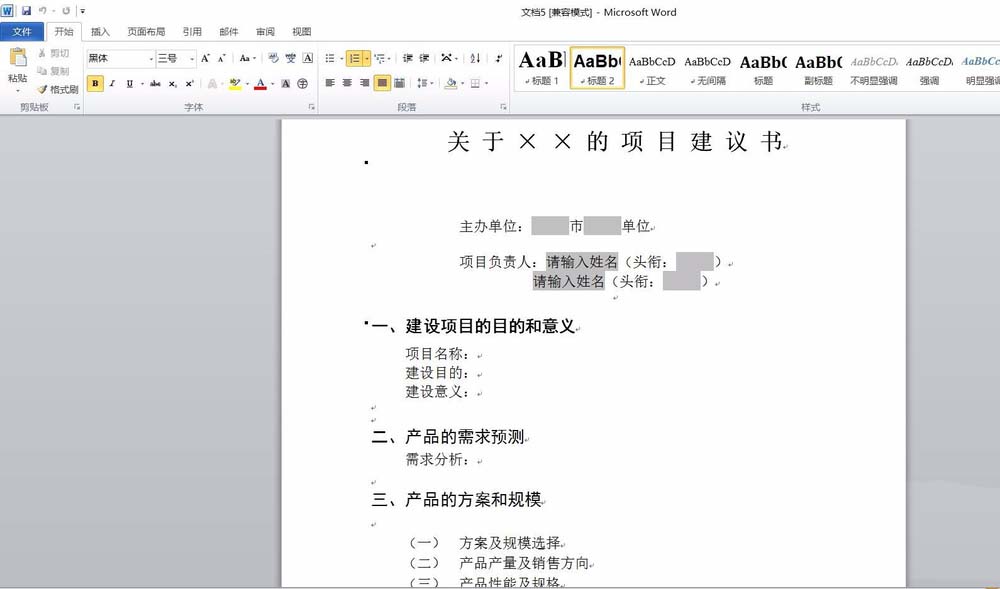Click the Paste (粘贴) clipboard icon
Screen dimensions: 1000x589
pos(17,60)
